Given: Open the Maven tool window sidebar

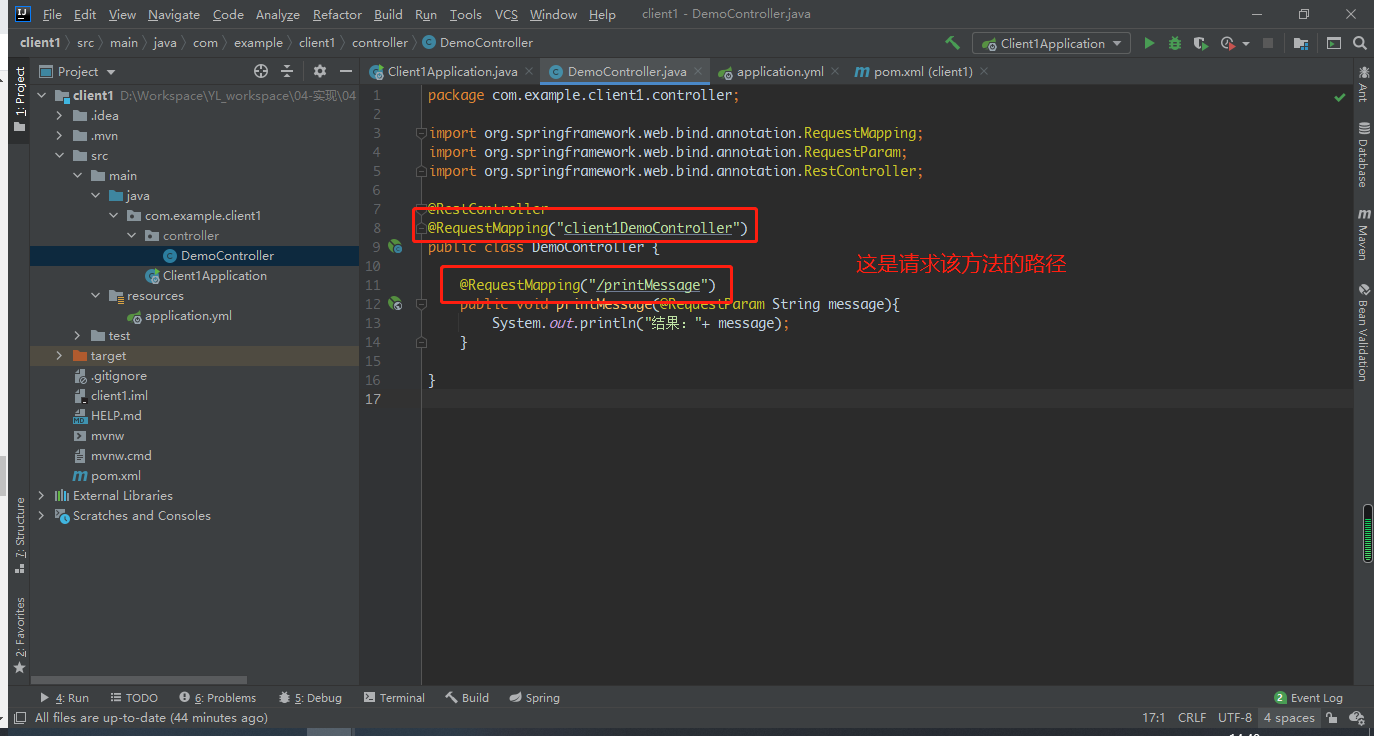Looking at the screenshot, I should (x=1364, y=234).
